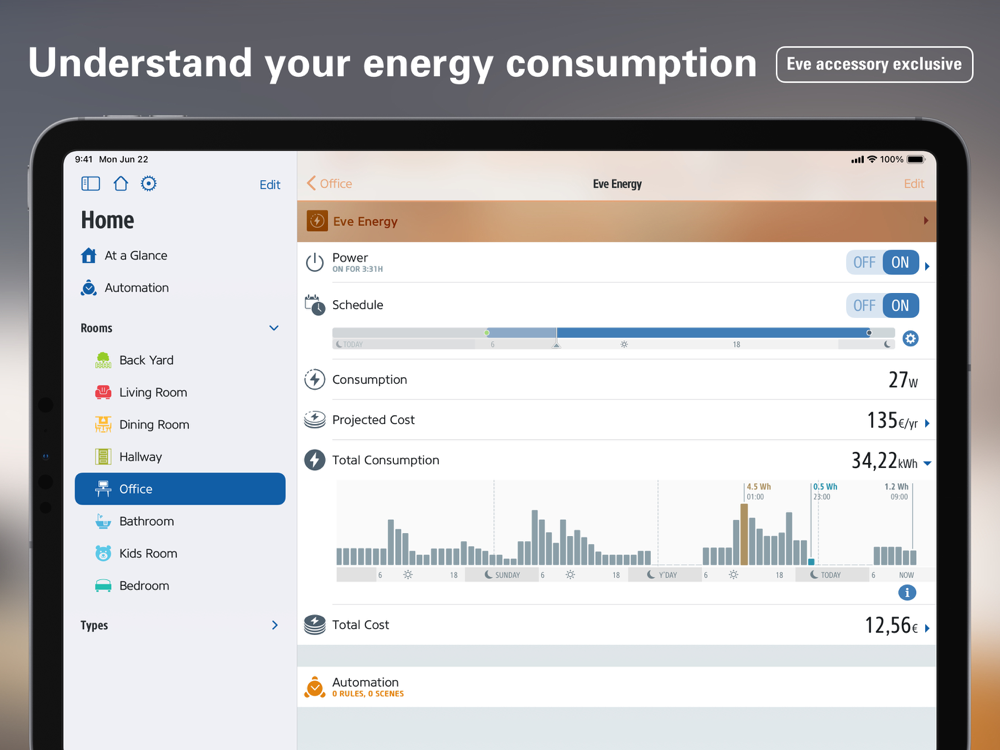
Task: Open Power details arrow
Action: click(x=927, y=266)
